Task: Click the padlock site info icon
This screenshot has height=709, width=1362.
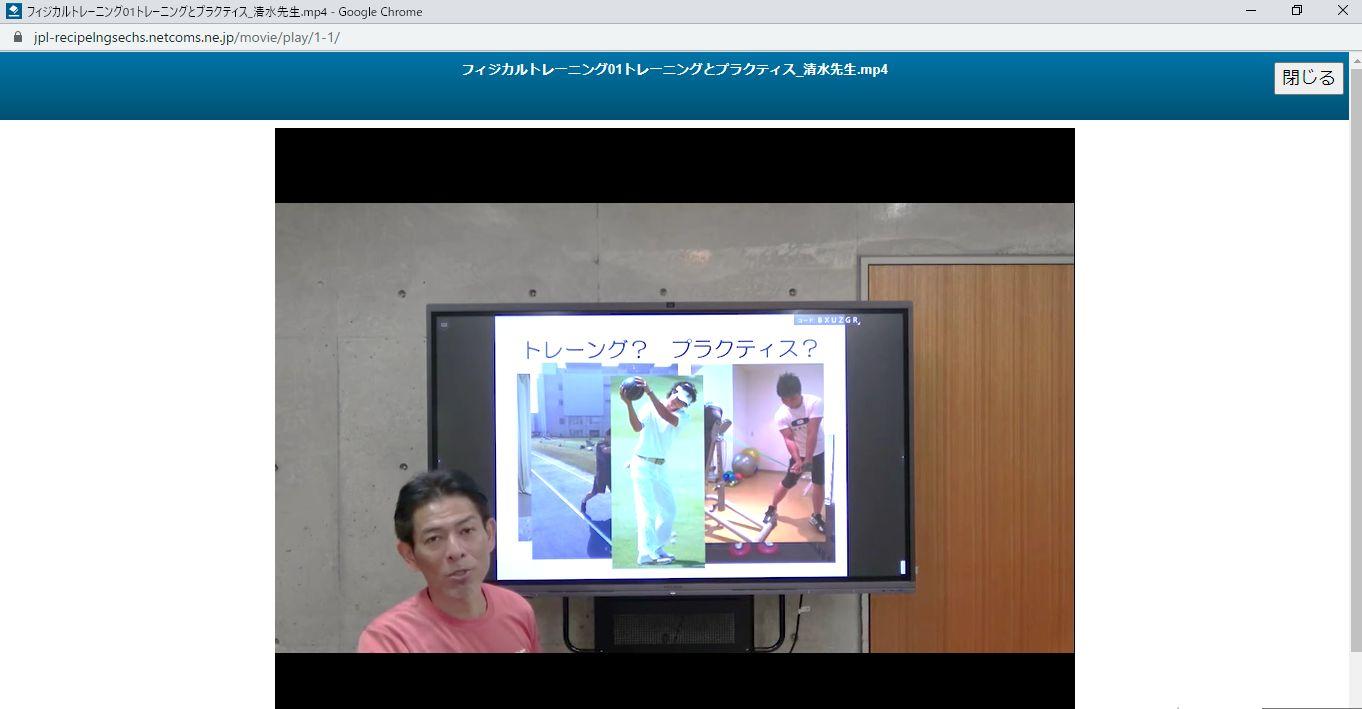Action: [x=17, y=37]
